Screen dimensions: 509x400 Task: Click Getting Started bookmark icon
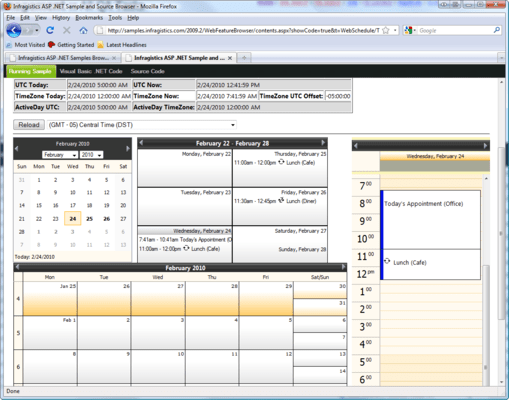(x=51, y=45)
